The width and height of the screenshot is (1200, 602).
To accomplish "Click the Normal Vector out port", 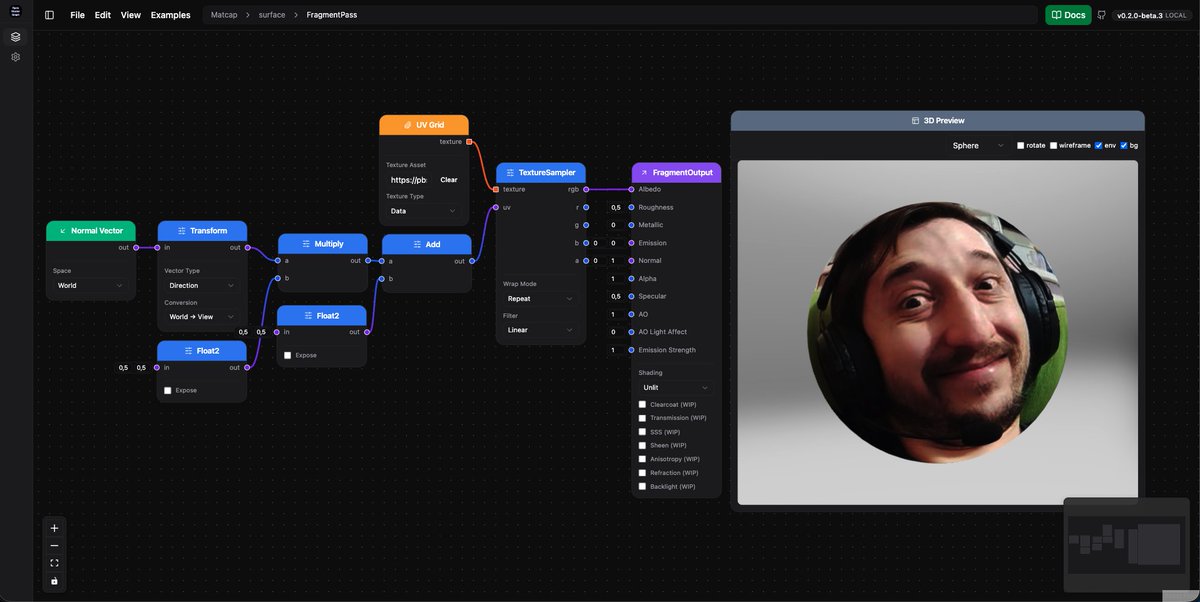I will point(136,247).
